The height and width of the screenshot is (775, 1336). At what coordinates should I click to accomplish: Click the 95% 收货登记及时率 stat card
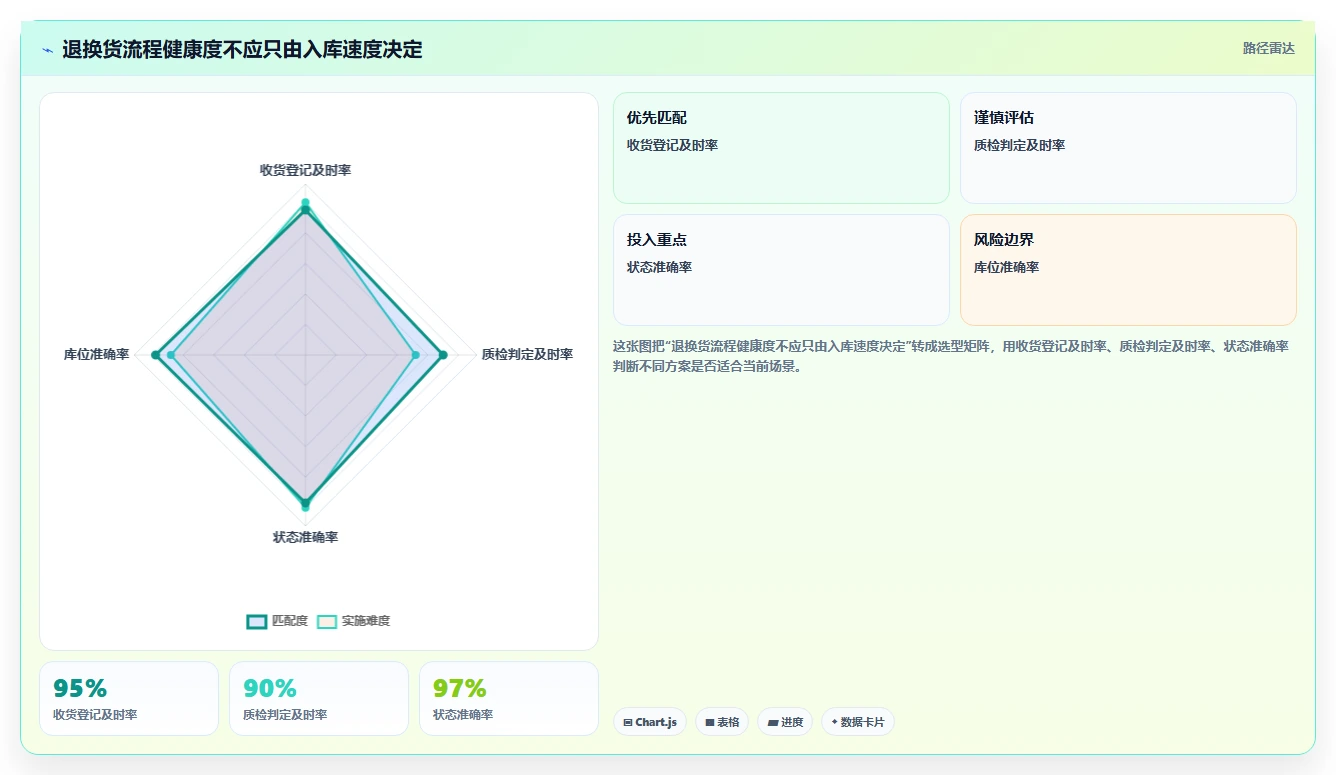click(129, 698)
